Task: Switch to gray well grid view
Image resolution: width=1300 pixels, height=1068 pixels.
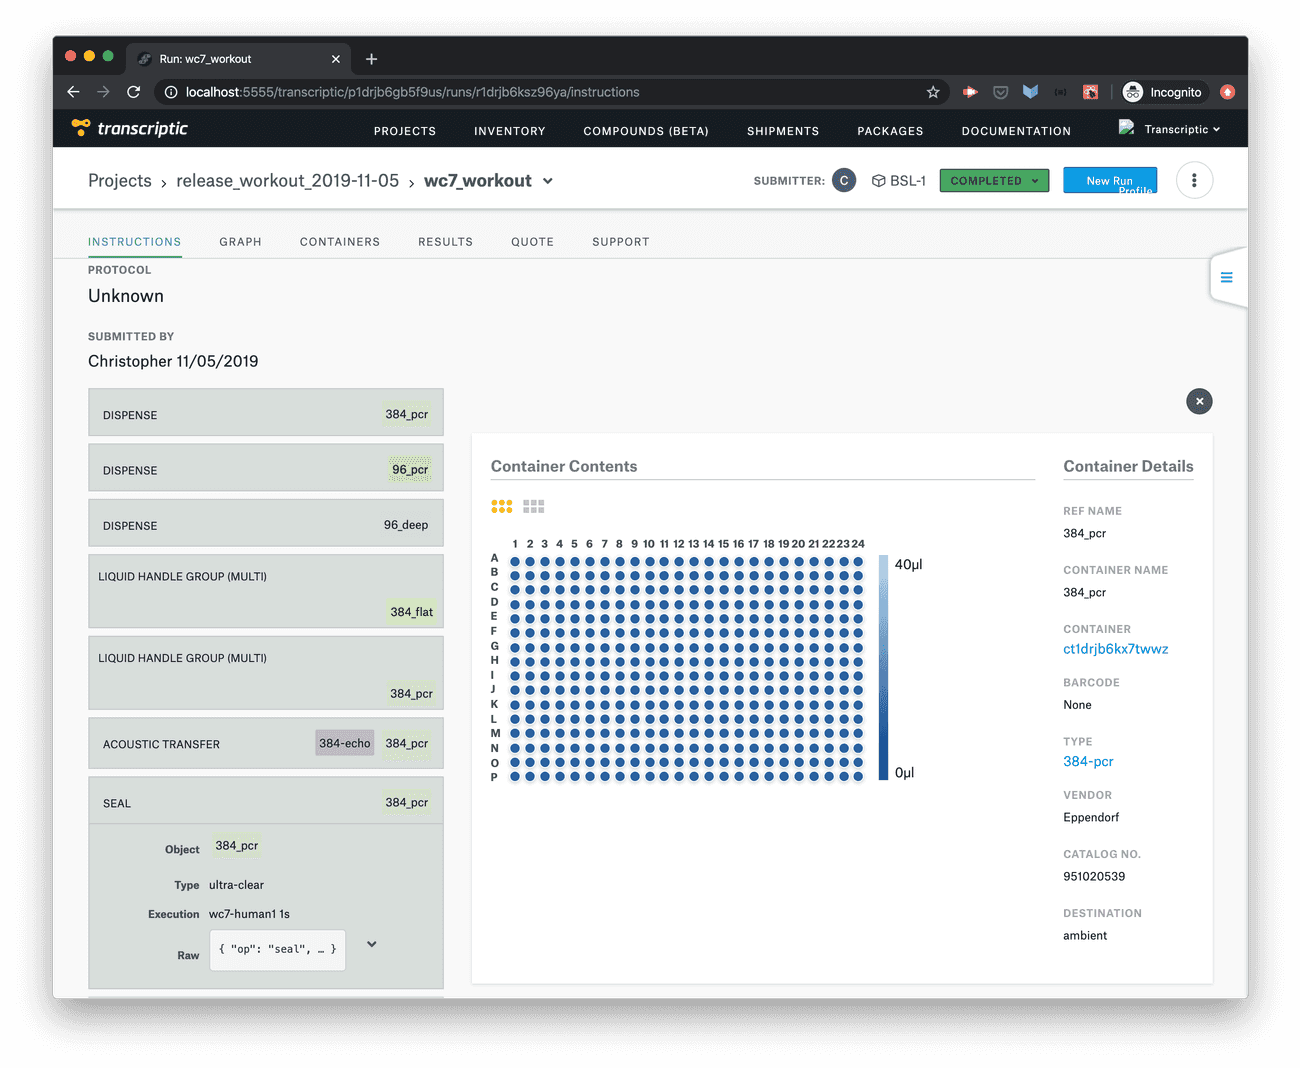Action: pos(534,507)
